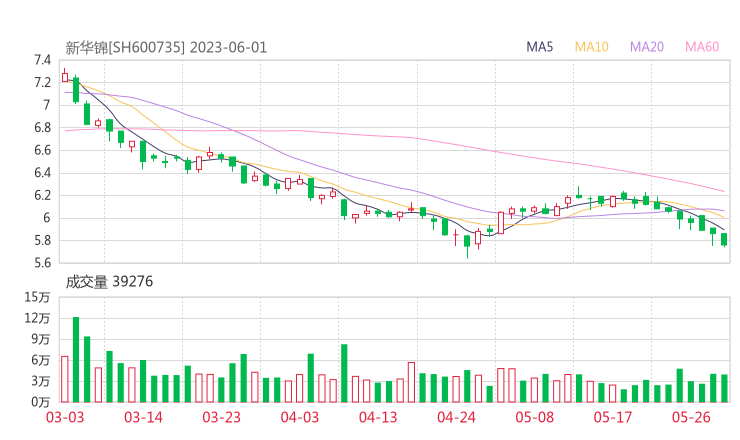Click the 6.4 price axis label
This screenshot has height=440, width=740.
click(42, 173)
